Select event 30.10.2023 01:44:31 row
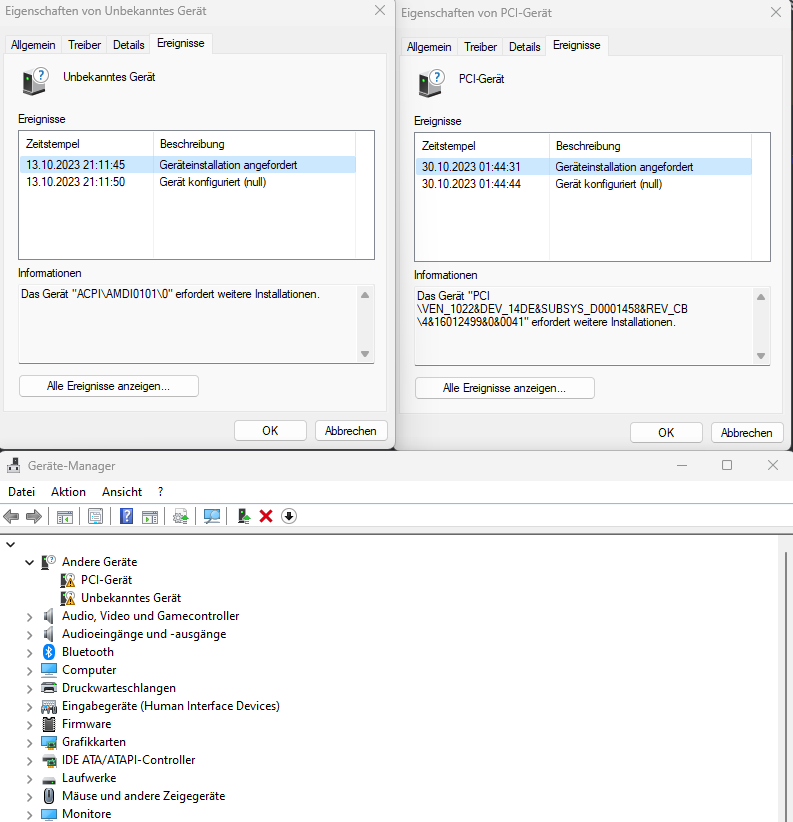793x822 pixels. 584,167
